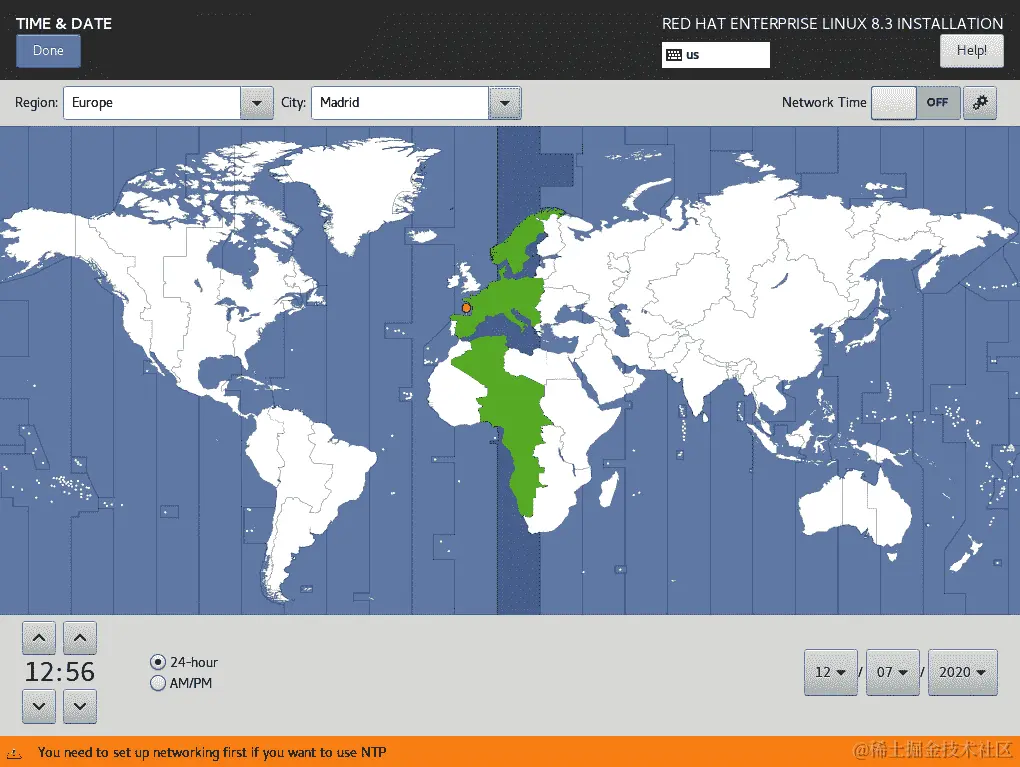Image resolution: width=1020 pixels, height=767 pixels.
Task: Decrease the minutes with down arrow
Action: click(x=80, y=706)
